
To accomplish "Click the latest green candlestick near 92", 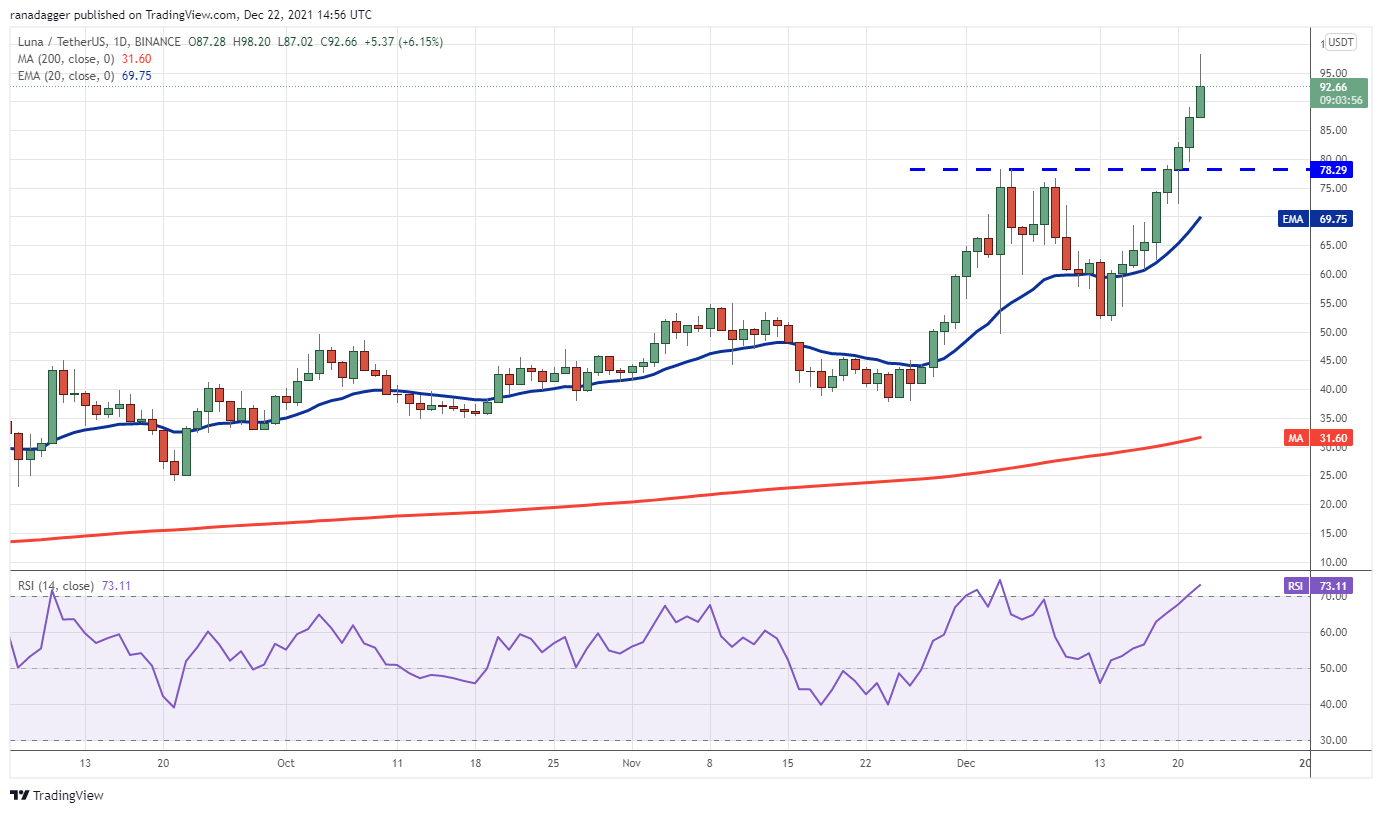I will coord(1200,101).
